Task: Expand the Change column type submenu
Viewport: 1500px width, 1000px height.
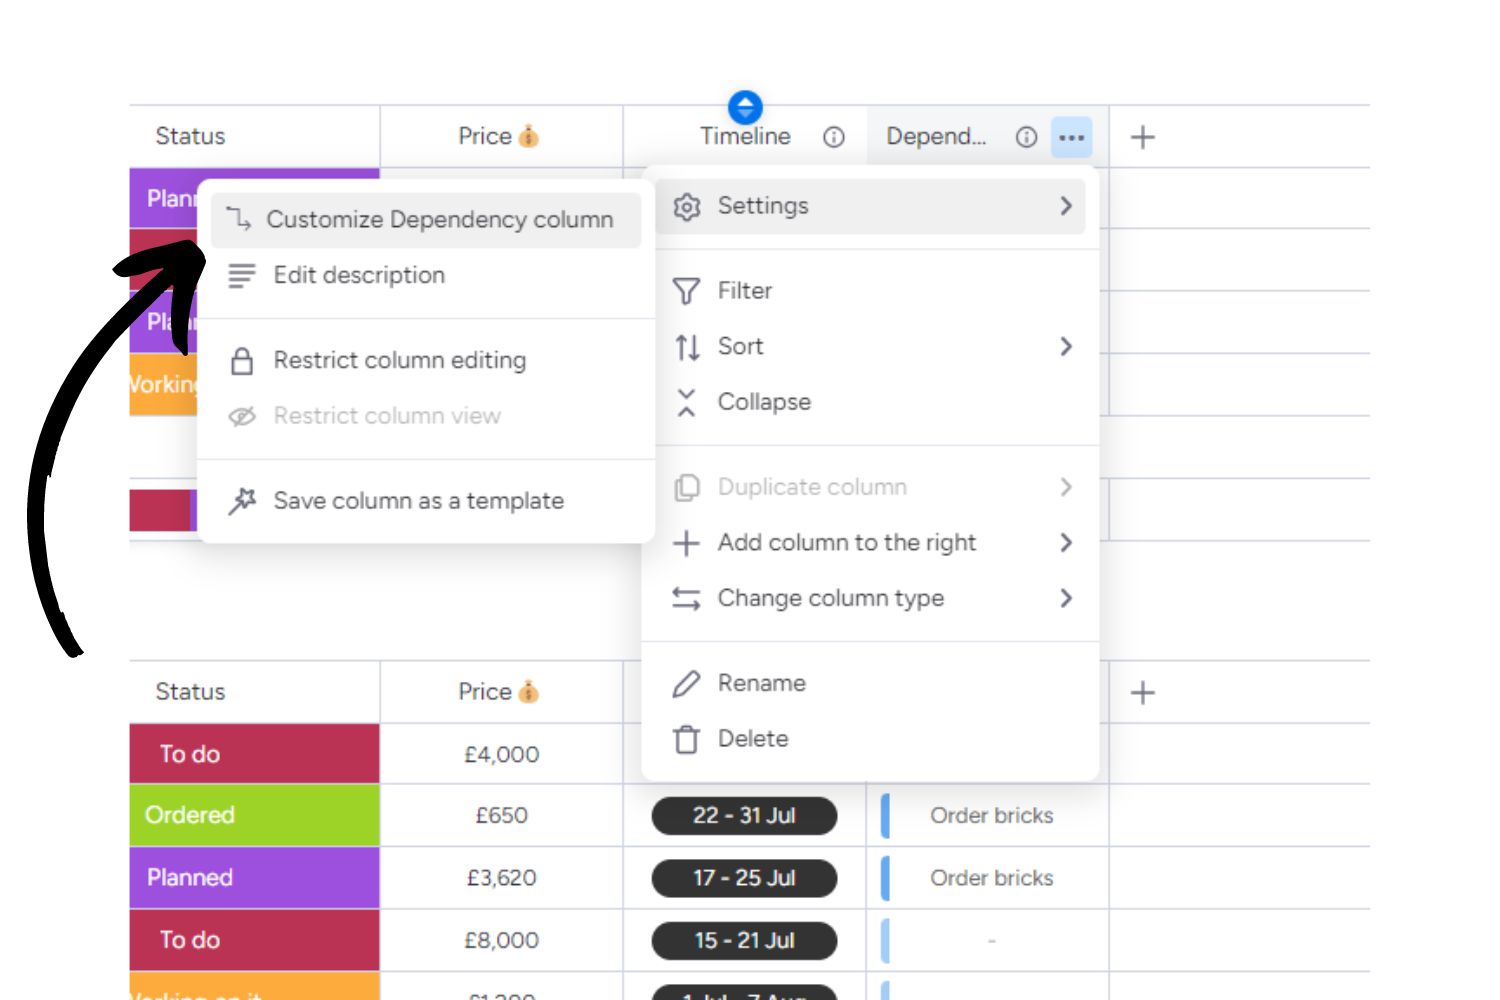Action: [x=1067, y=598]
